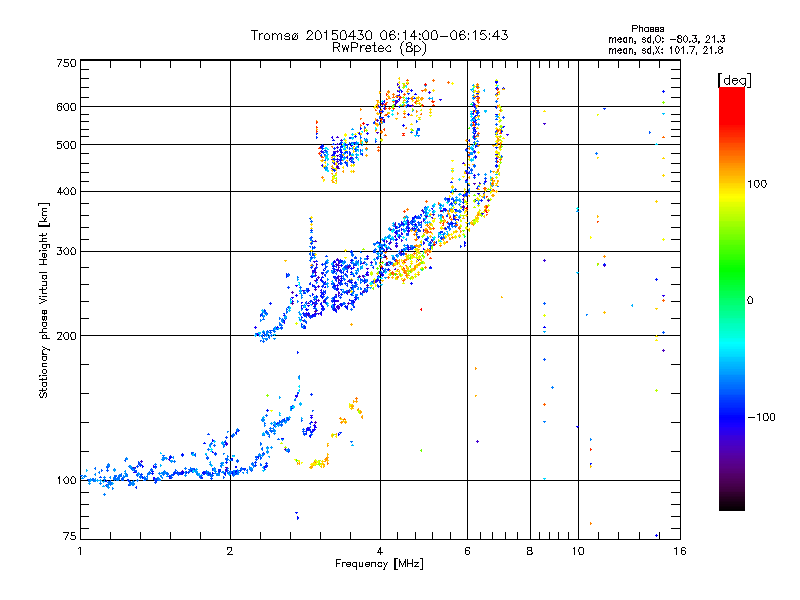The width and height of the screenshot is (800, 600).
Task: Select the 'mean, sd,O: -80.3, 21.3' text
Action: click(x=666, y=40)
